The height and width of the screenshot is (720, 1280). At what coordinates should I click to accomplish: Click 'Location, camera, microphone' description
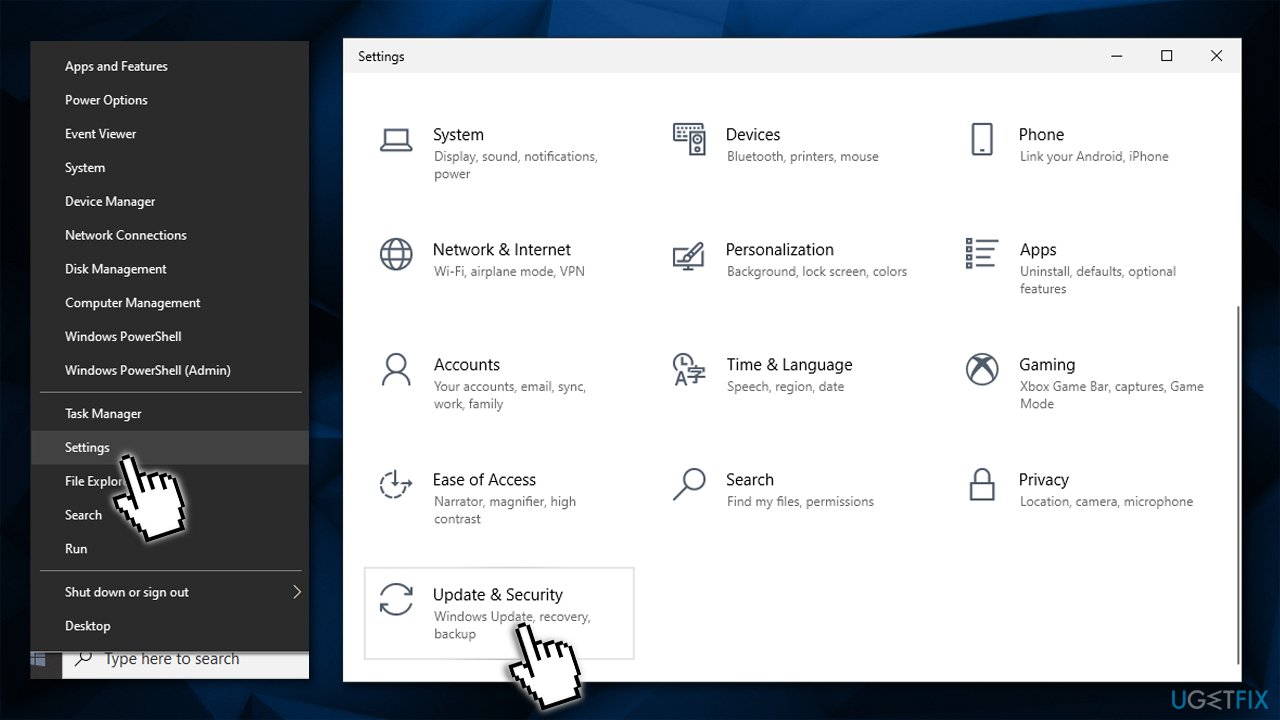click(x=1106, y=502)
